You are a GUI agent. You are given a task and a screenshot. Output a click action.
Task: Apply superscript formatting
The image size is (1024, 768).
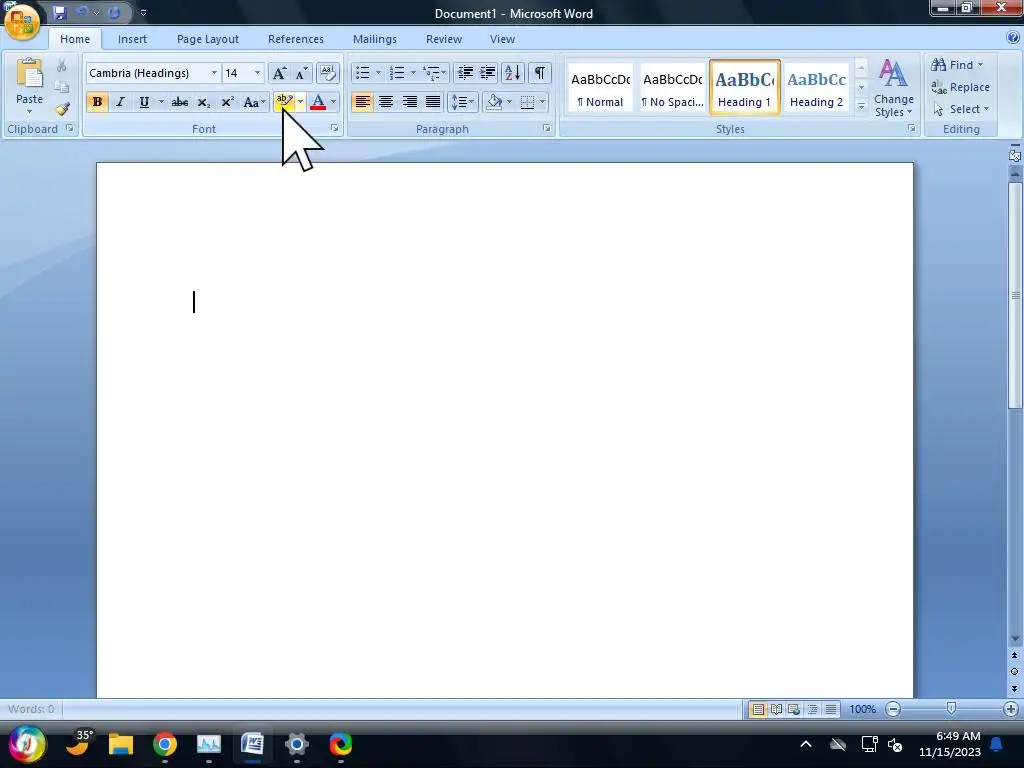point(227,102)
